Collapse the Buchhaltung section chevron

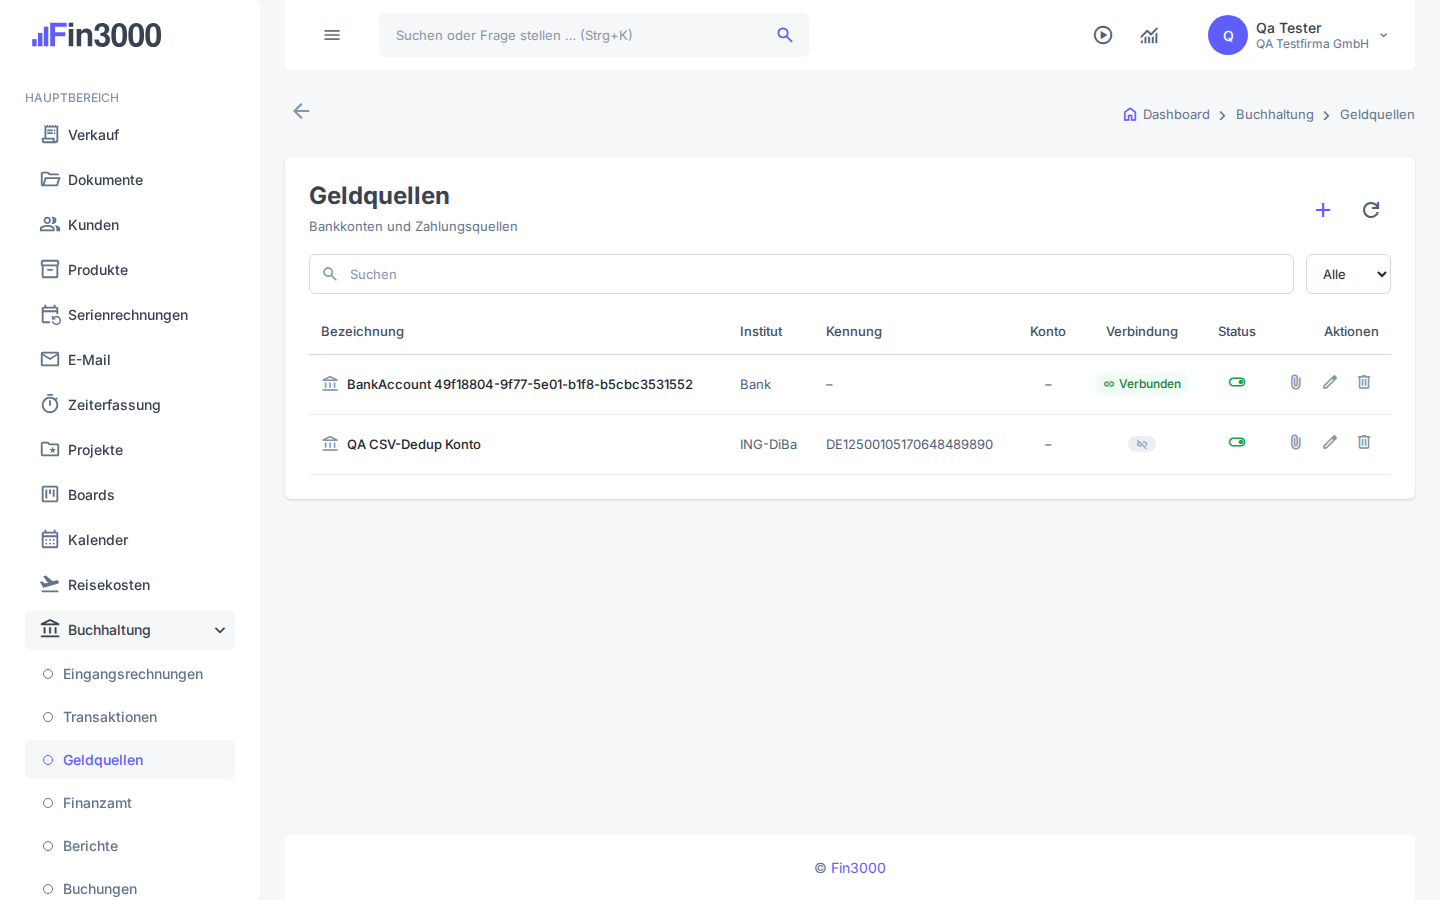coord(220,630)
